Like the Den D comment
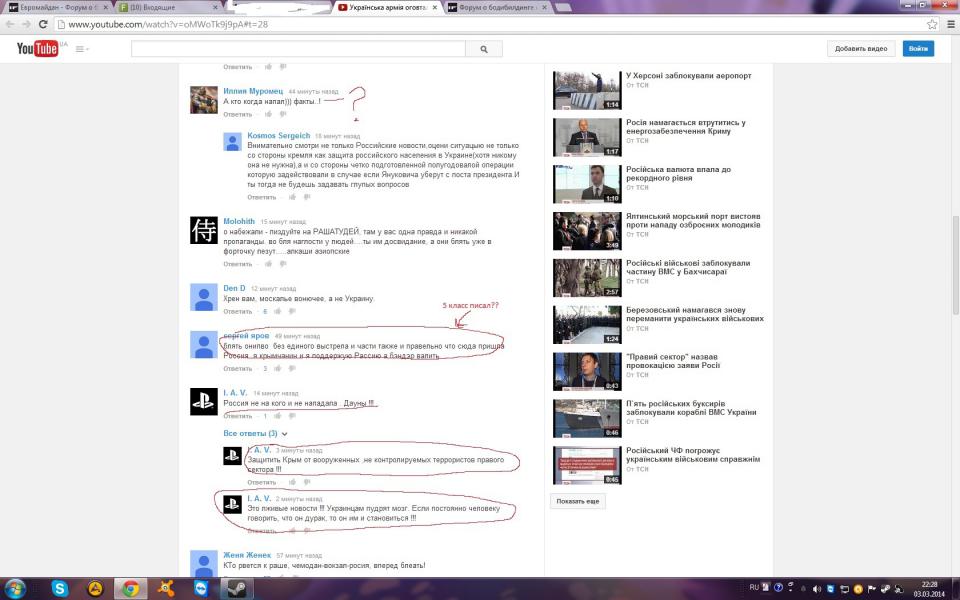This screenshot has width=960, height=600. click(x=279, y=312)
